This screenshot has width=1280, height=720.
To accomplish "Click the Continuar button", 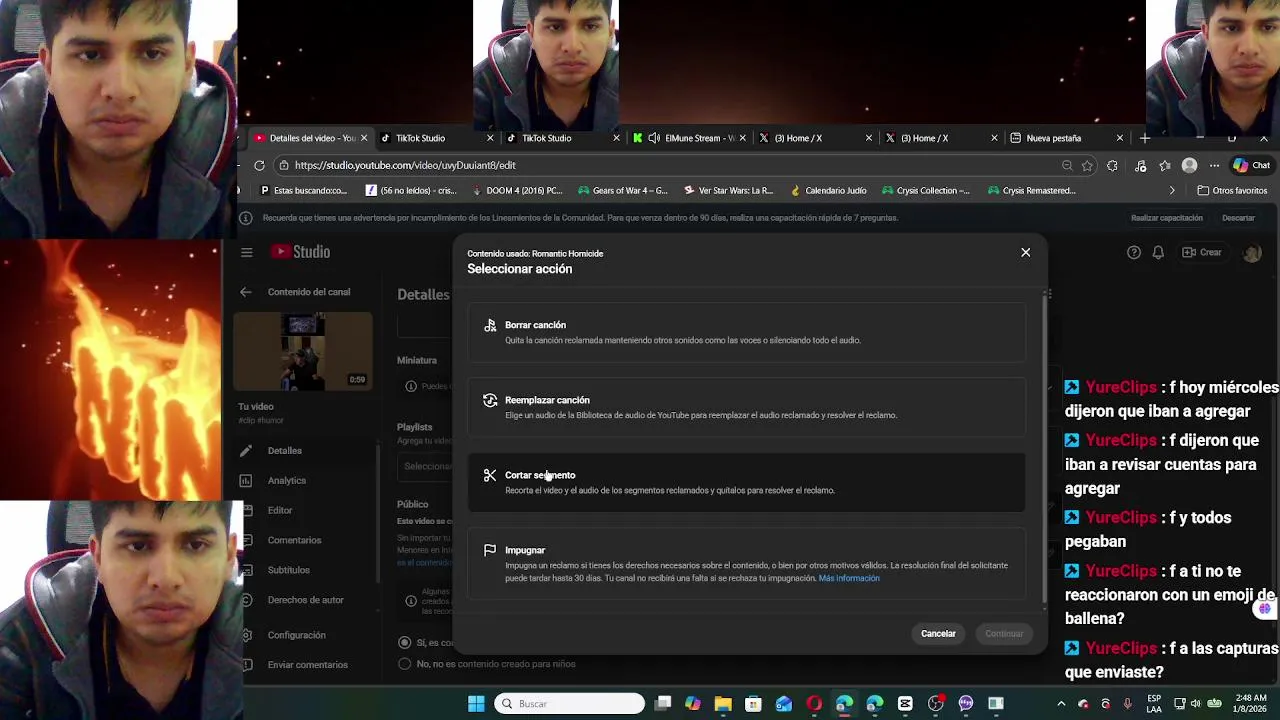I will tap(1004, 633).
